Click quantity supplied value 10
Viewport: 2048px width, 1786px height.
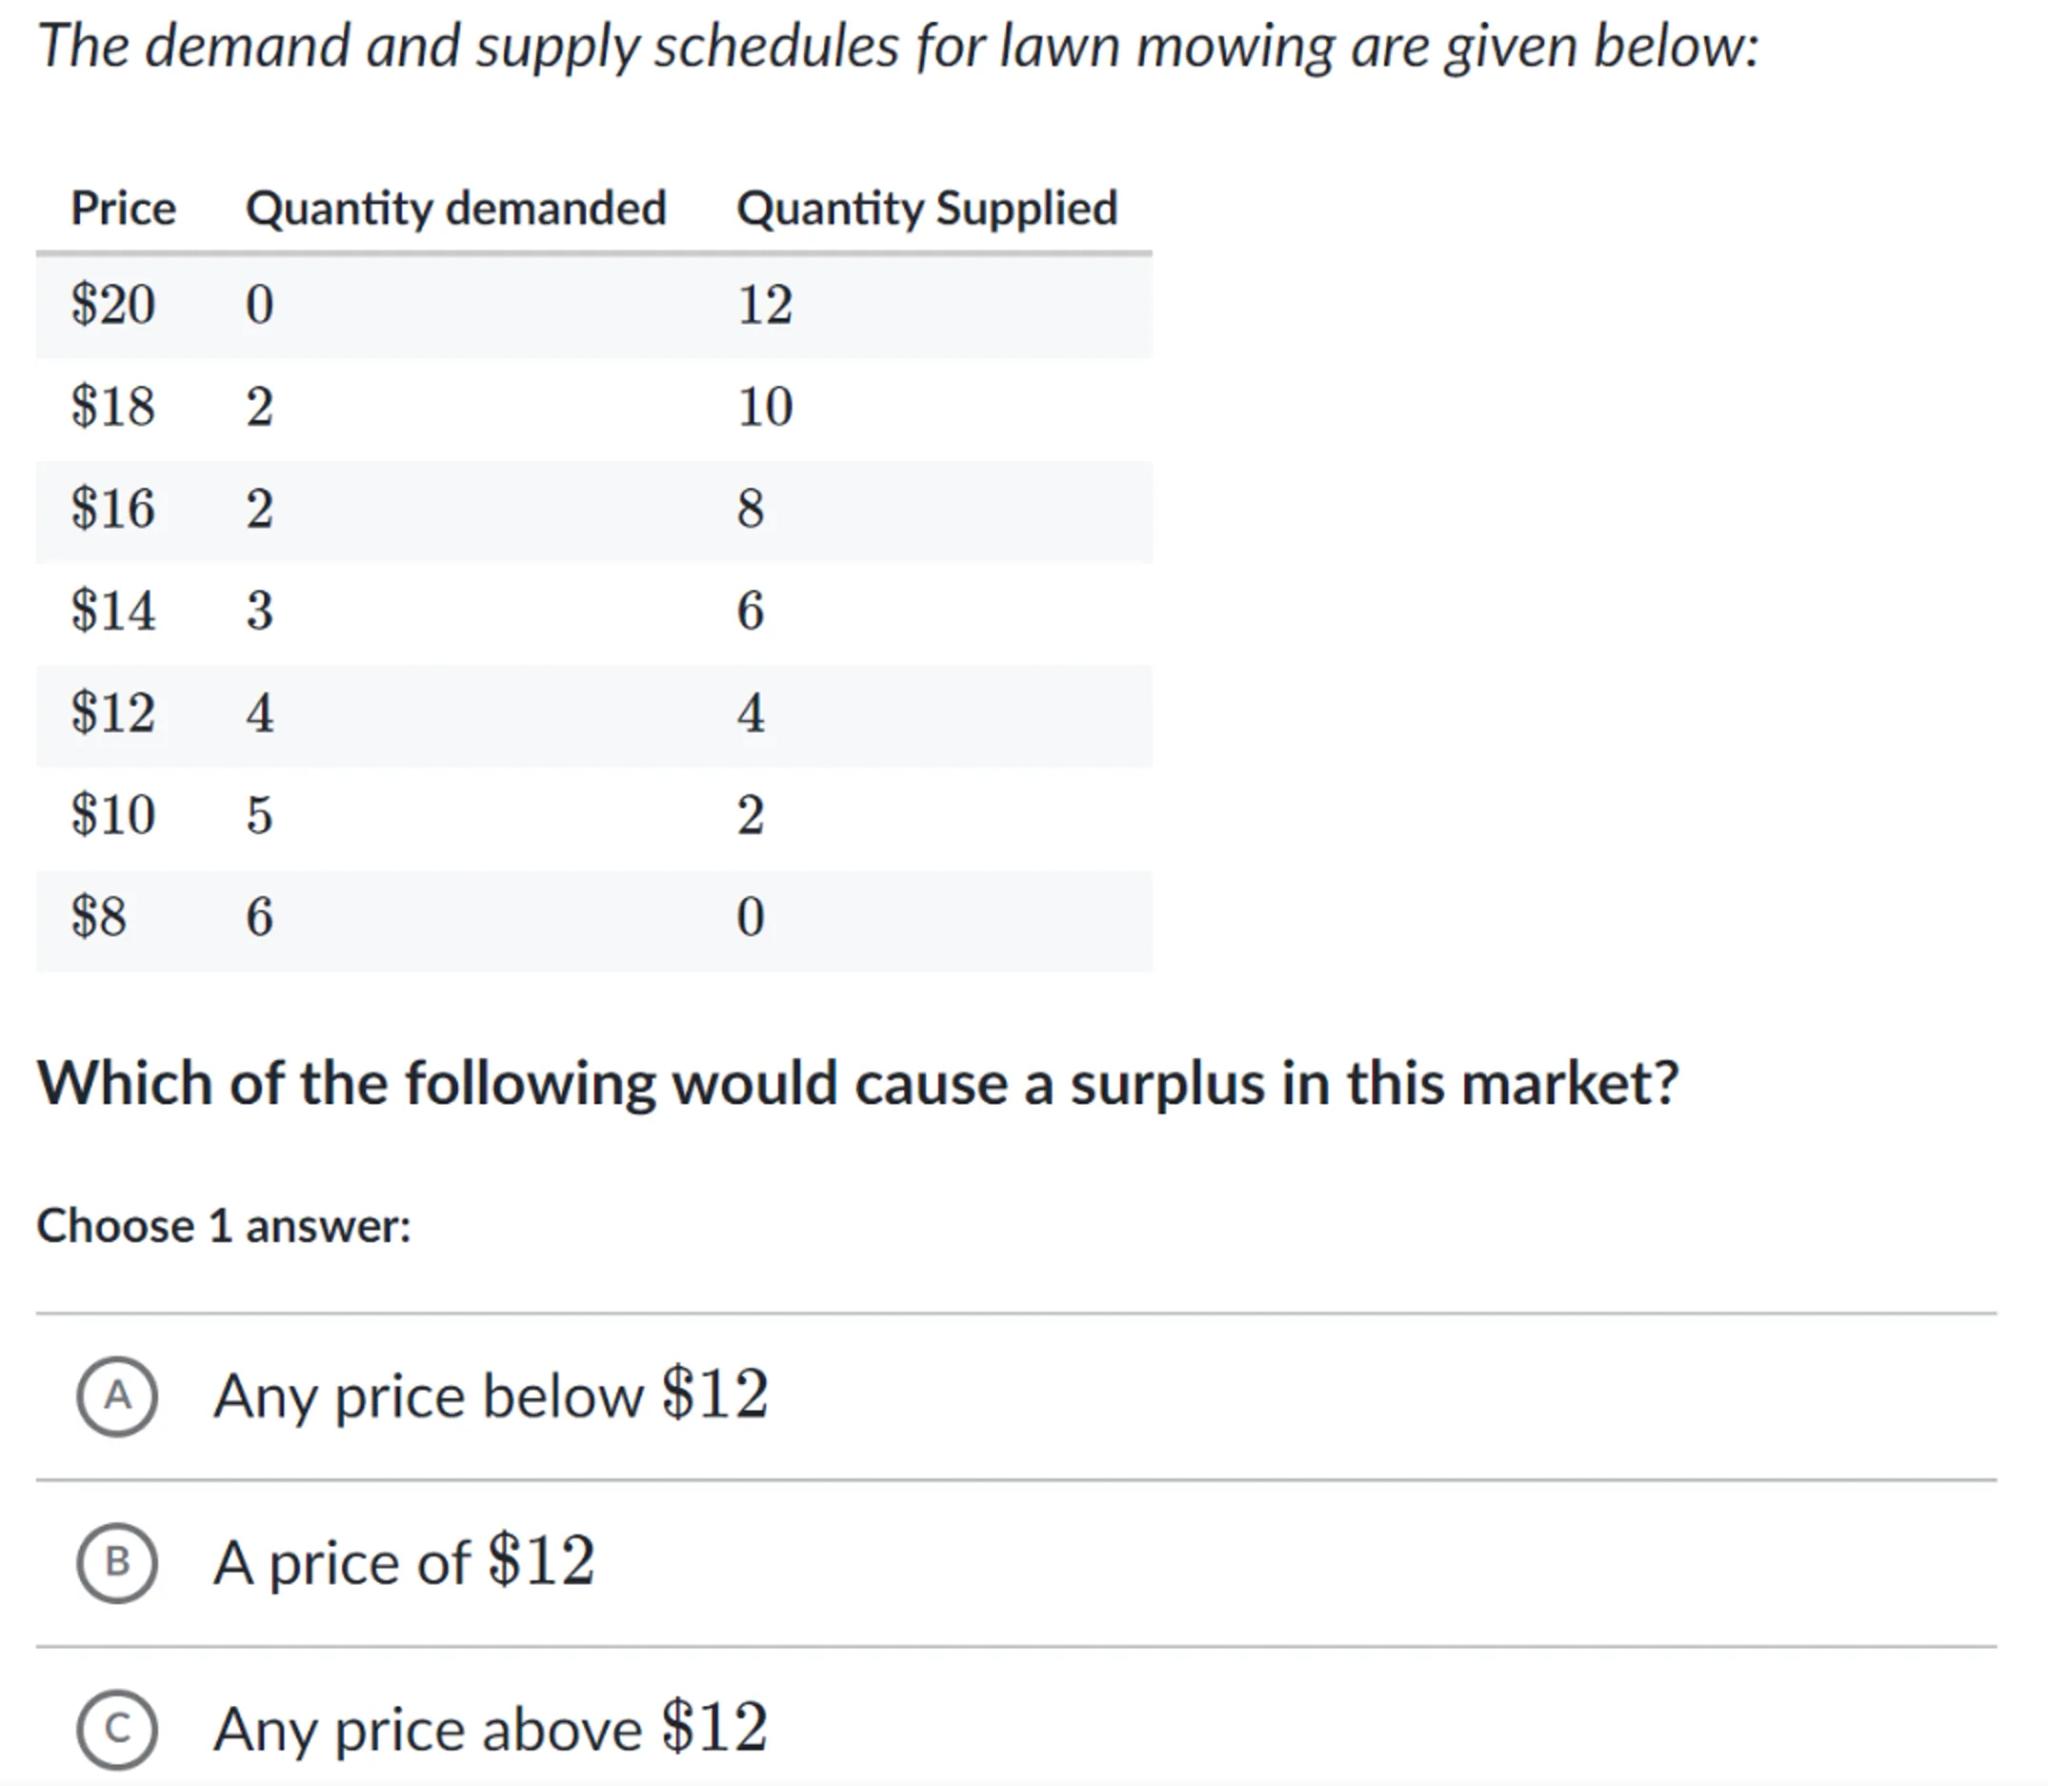click(765, 407)
